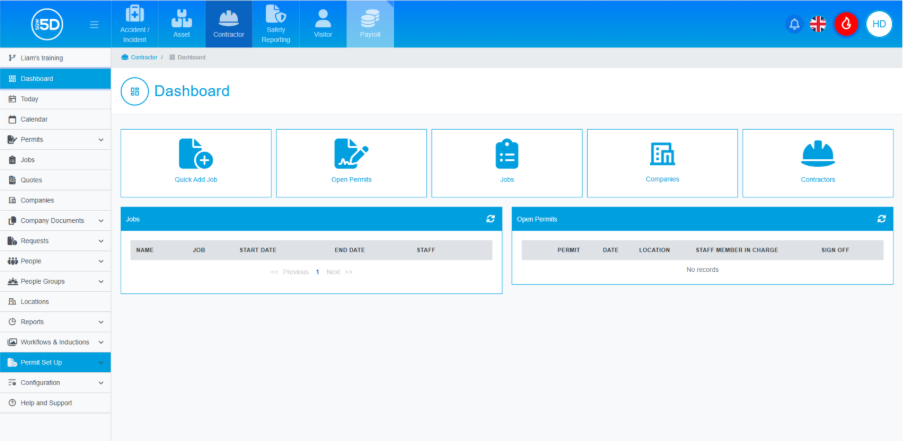The image size is (903, 441).
Task: Click the Jobs clipboard tile icon
Action: [507, 154]
